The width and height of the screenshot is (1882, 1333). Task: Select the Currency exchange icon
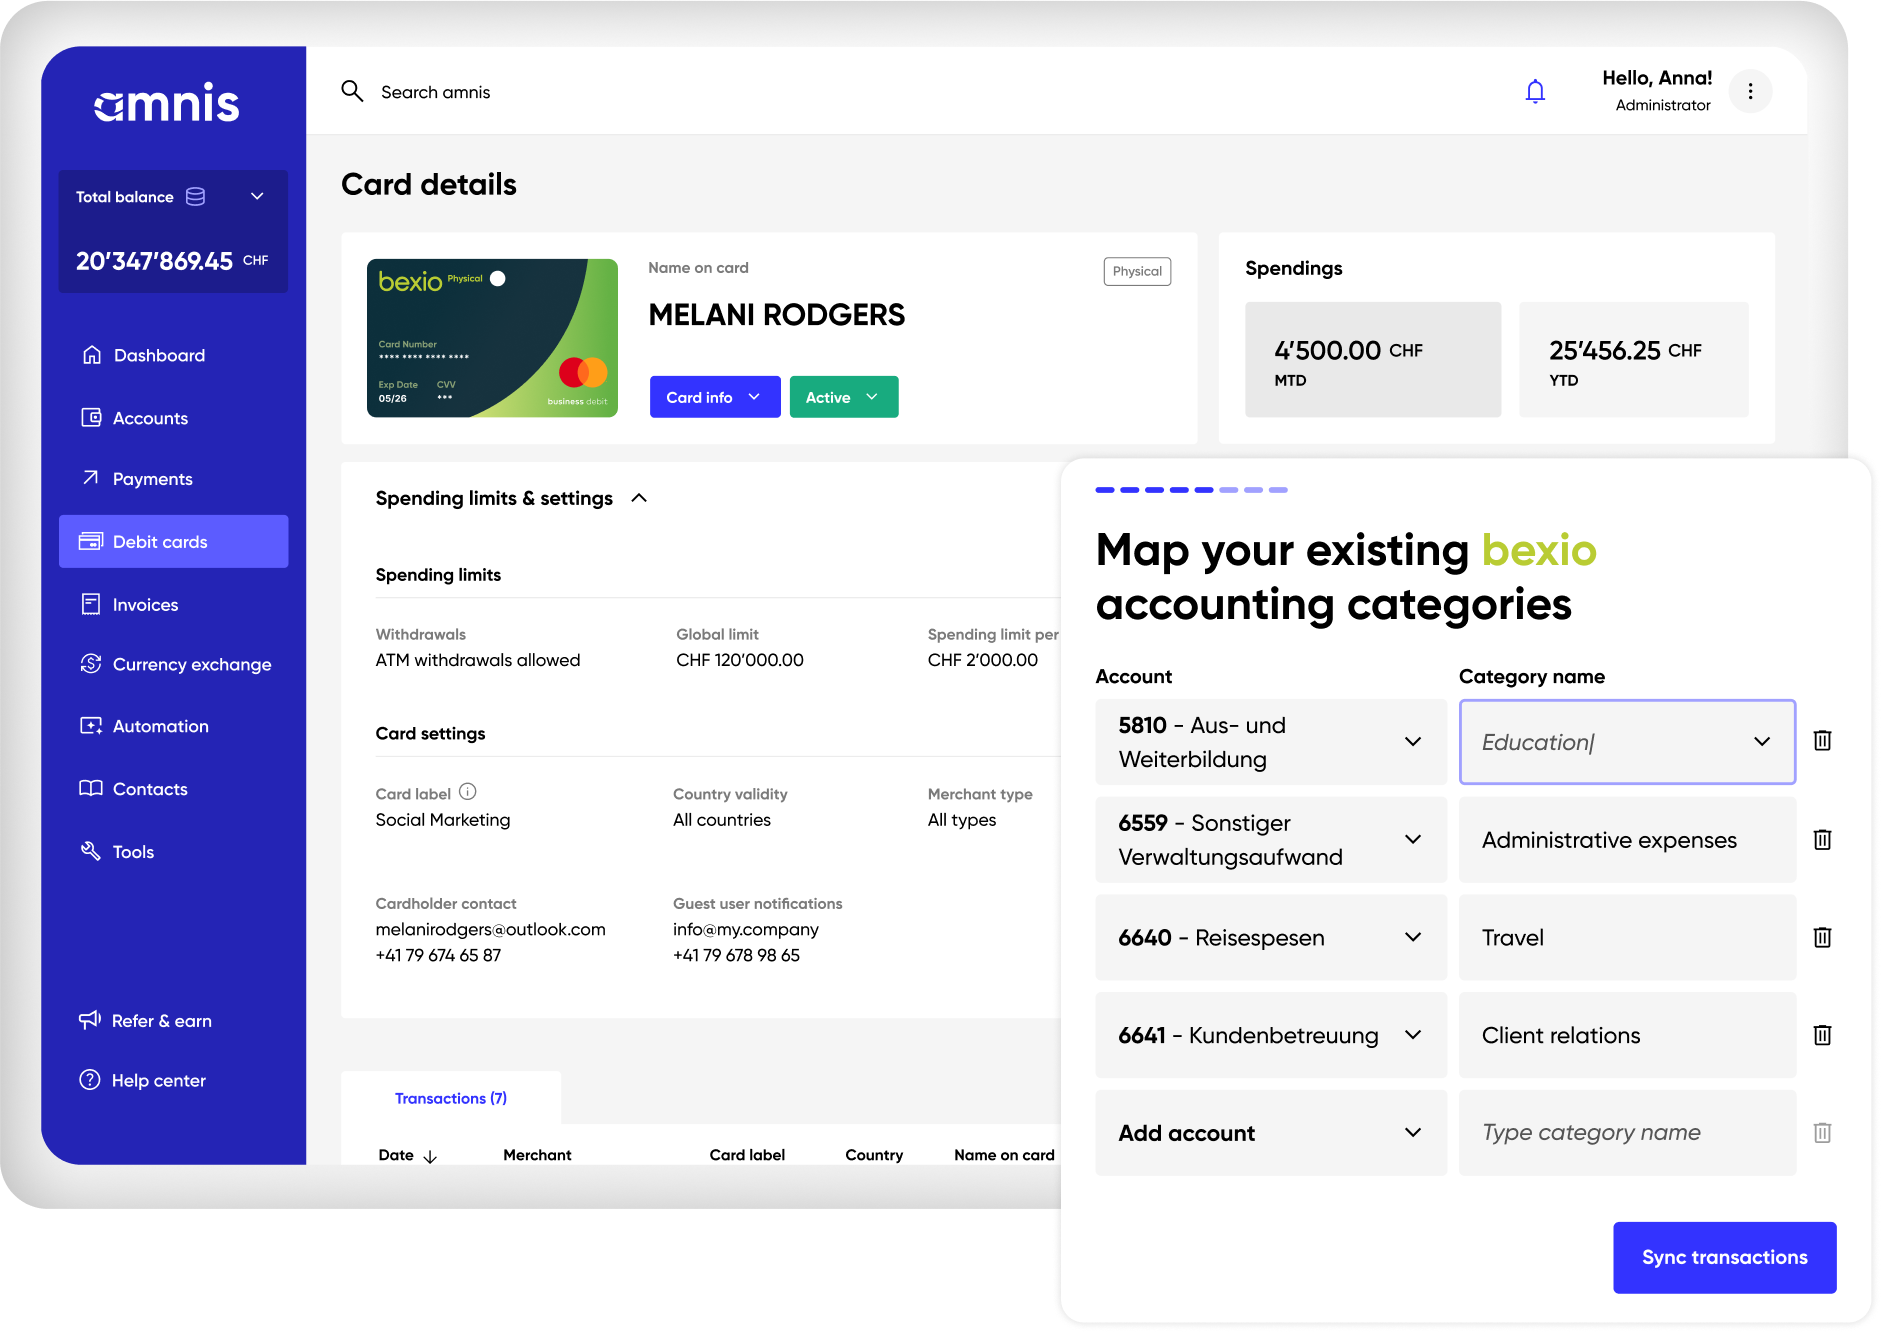tap(90, 664)
